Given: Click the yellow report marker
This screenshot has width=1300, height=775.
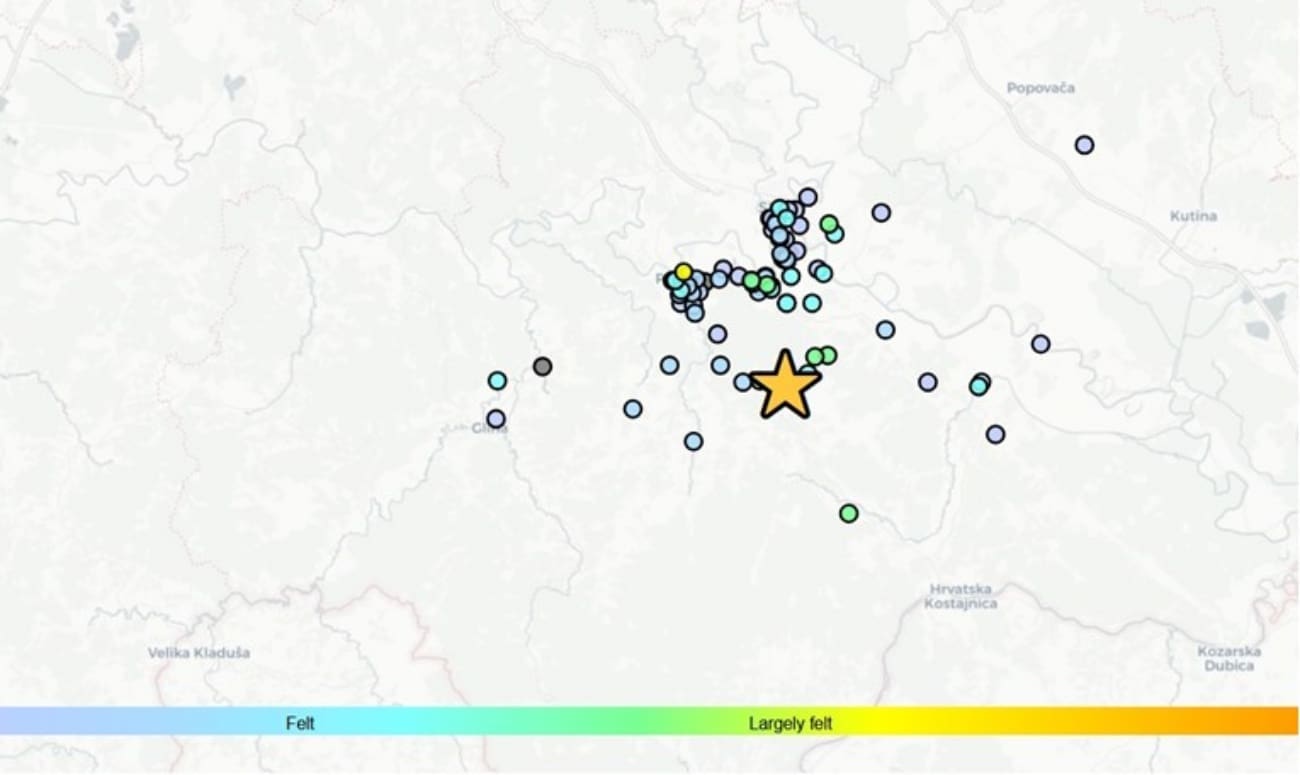Looking at the screenshot, I should [x=683, y=271].
